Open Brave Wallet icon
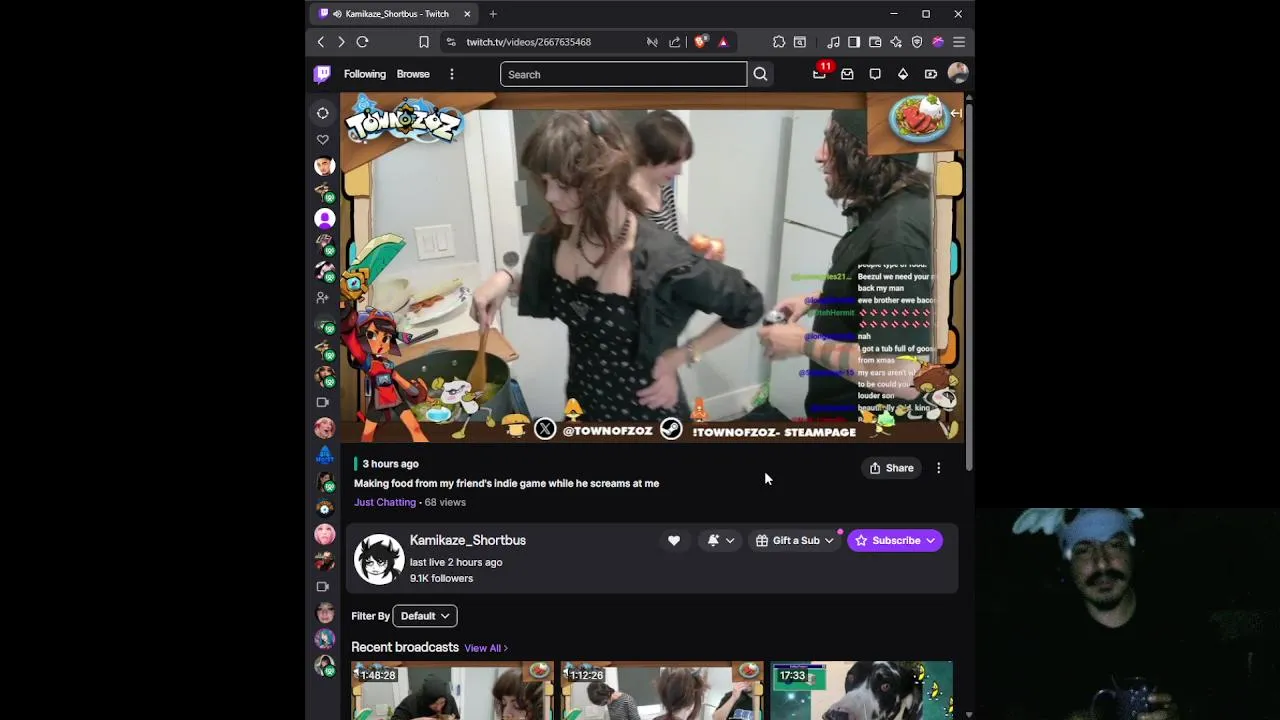Screen dimensions: 1280x720 tap(875, 42)
